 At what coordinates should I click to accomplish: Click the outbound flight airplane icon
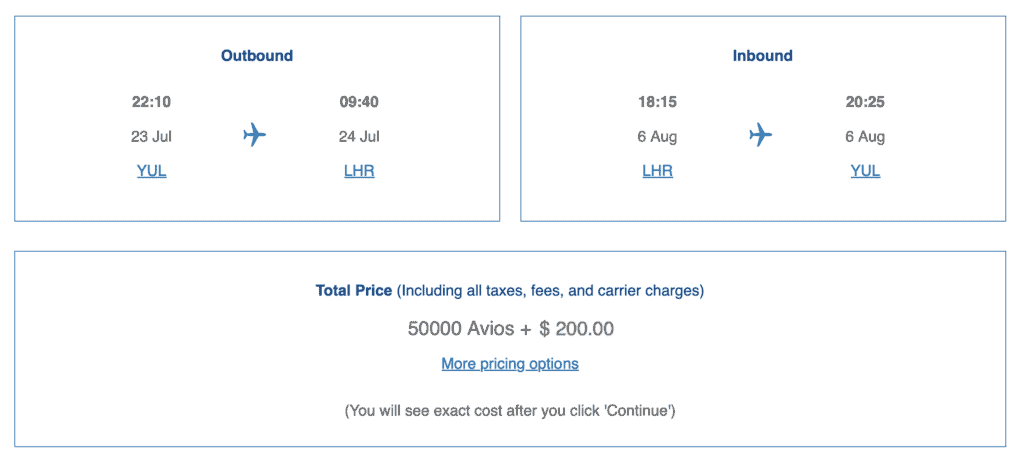(x=255, y=135)
